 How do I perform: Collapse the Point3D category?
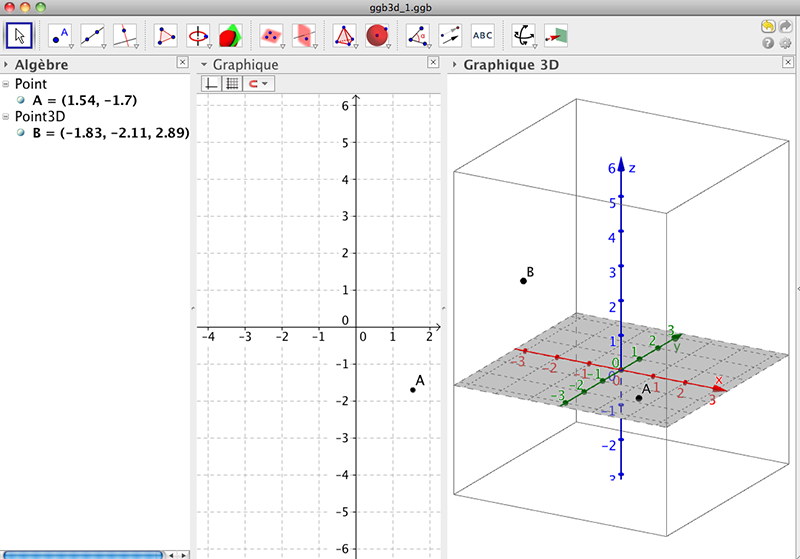[6, 117]
